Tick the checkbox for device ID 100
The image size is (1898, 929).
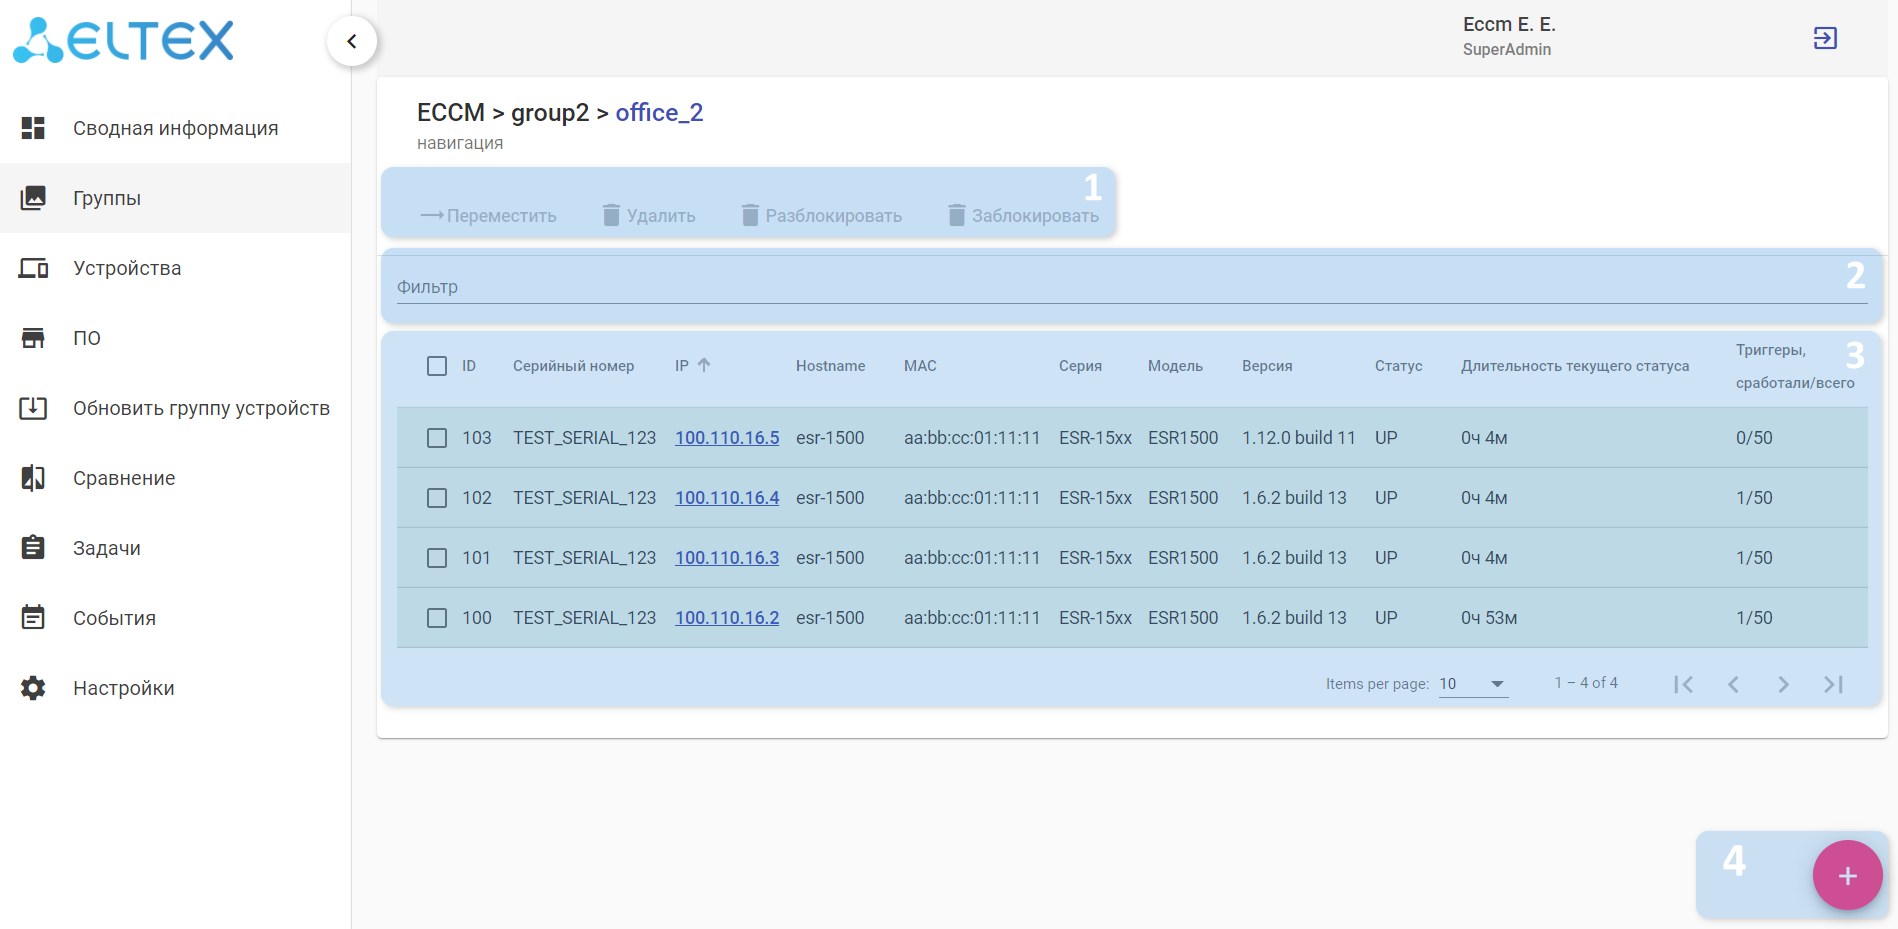(437, 618)
